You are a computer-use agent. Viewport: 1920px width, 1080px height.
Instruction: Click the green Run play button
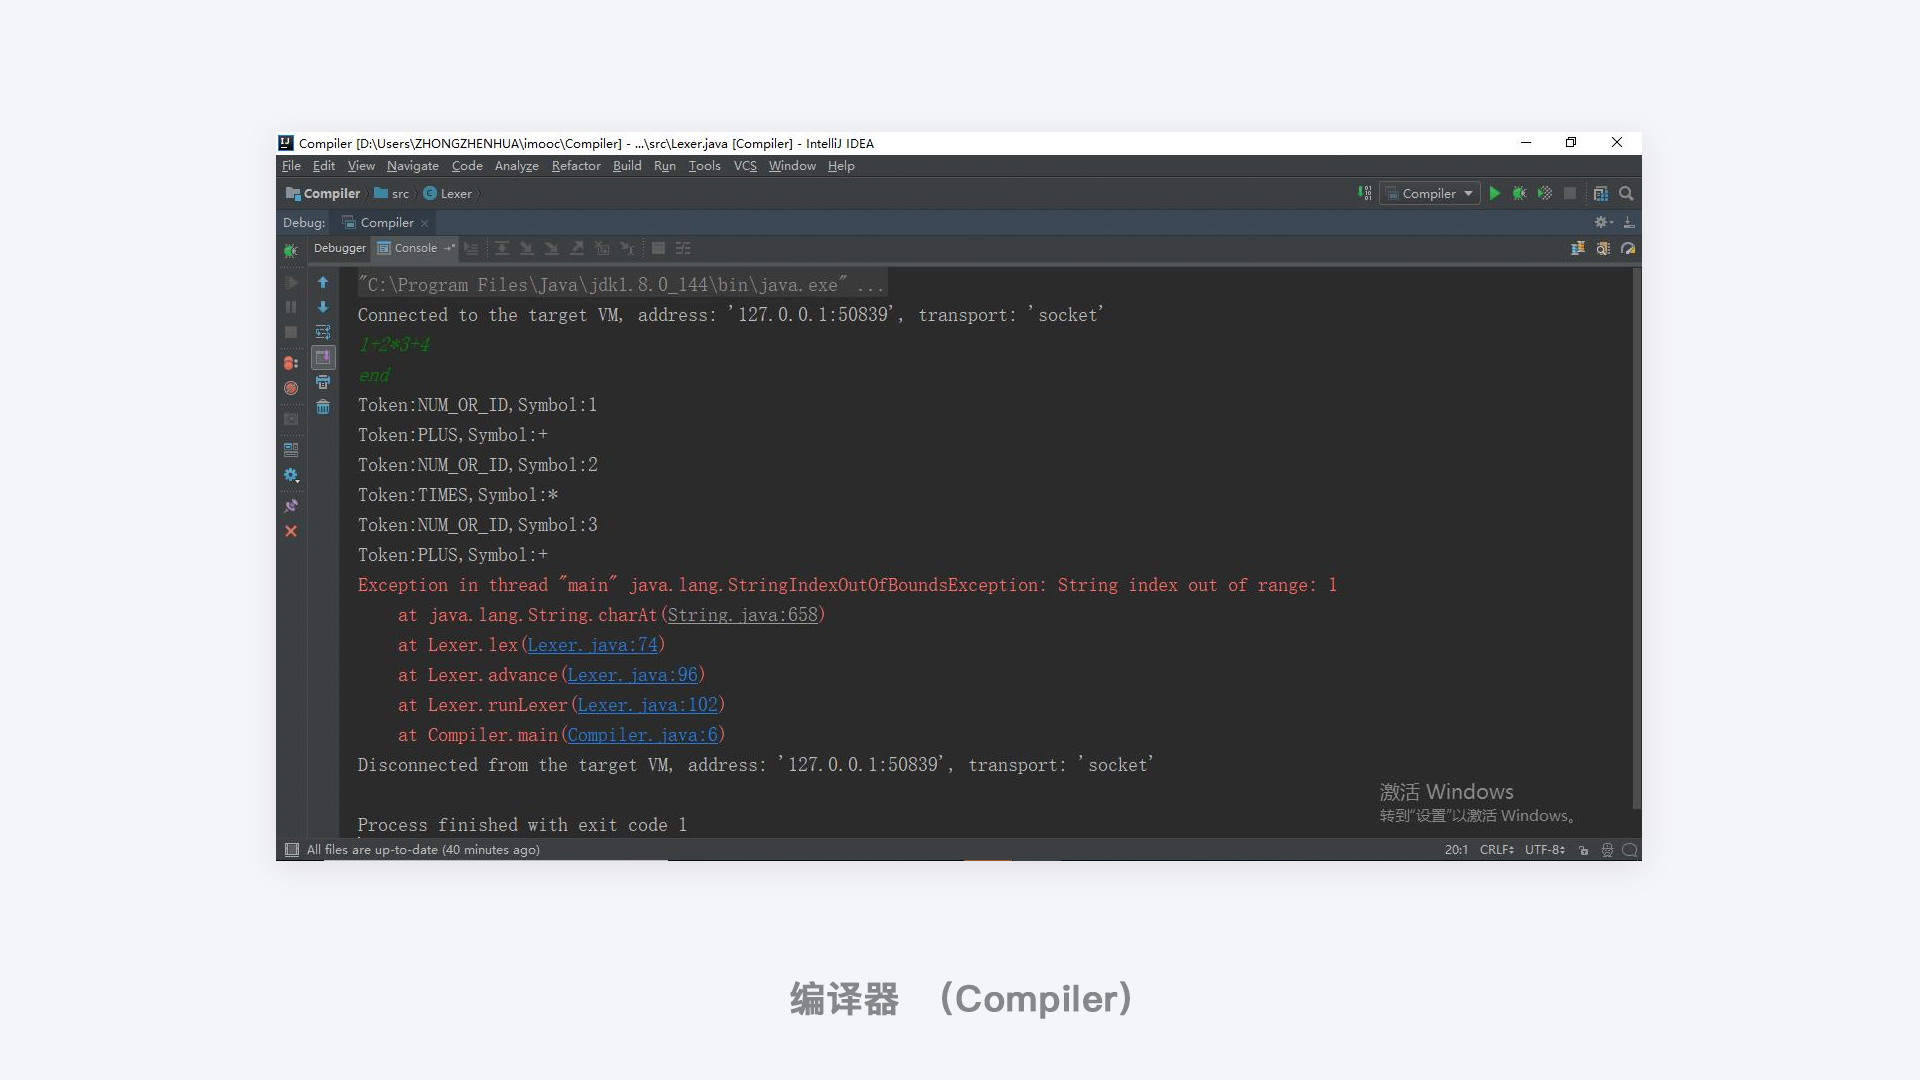pyautogui.click(x=1495, y=193)
